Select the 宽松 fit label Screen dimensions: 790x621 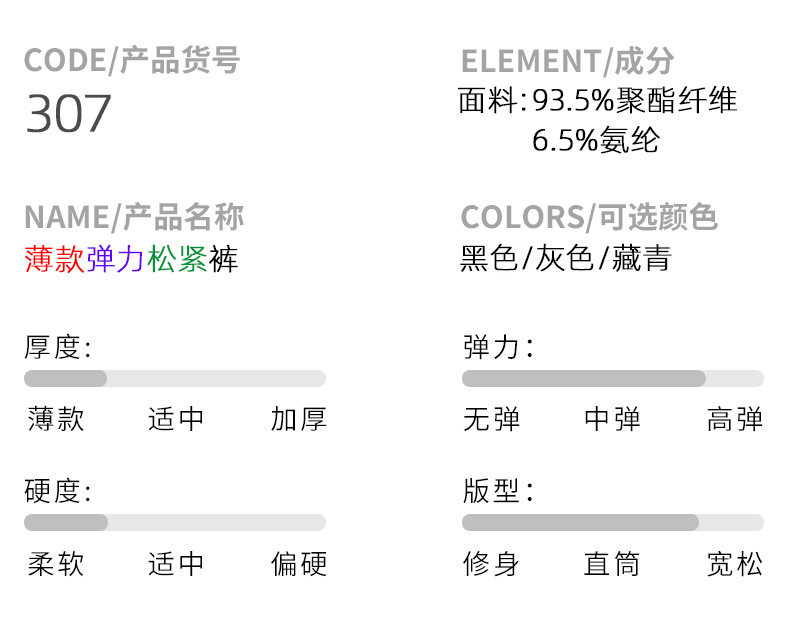[735, 564]
